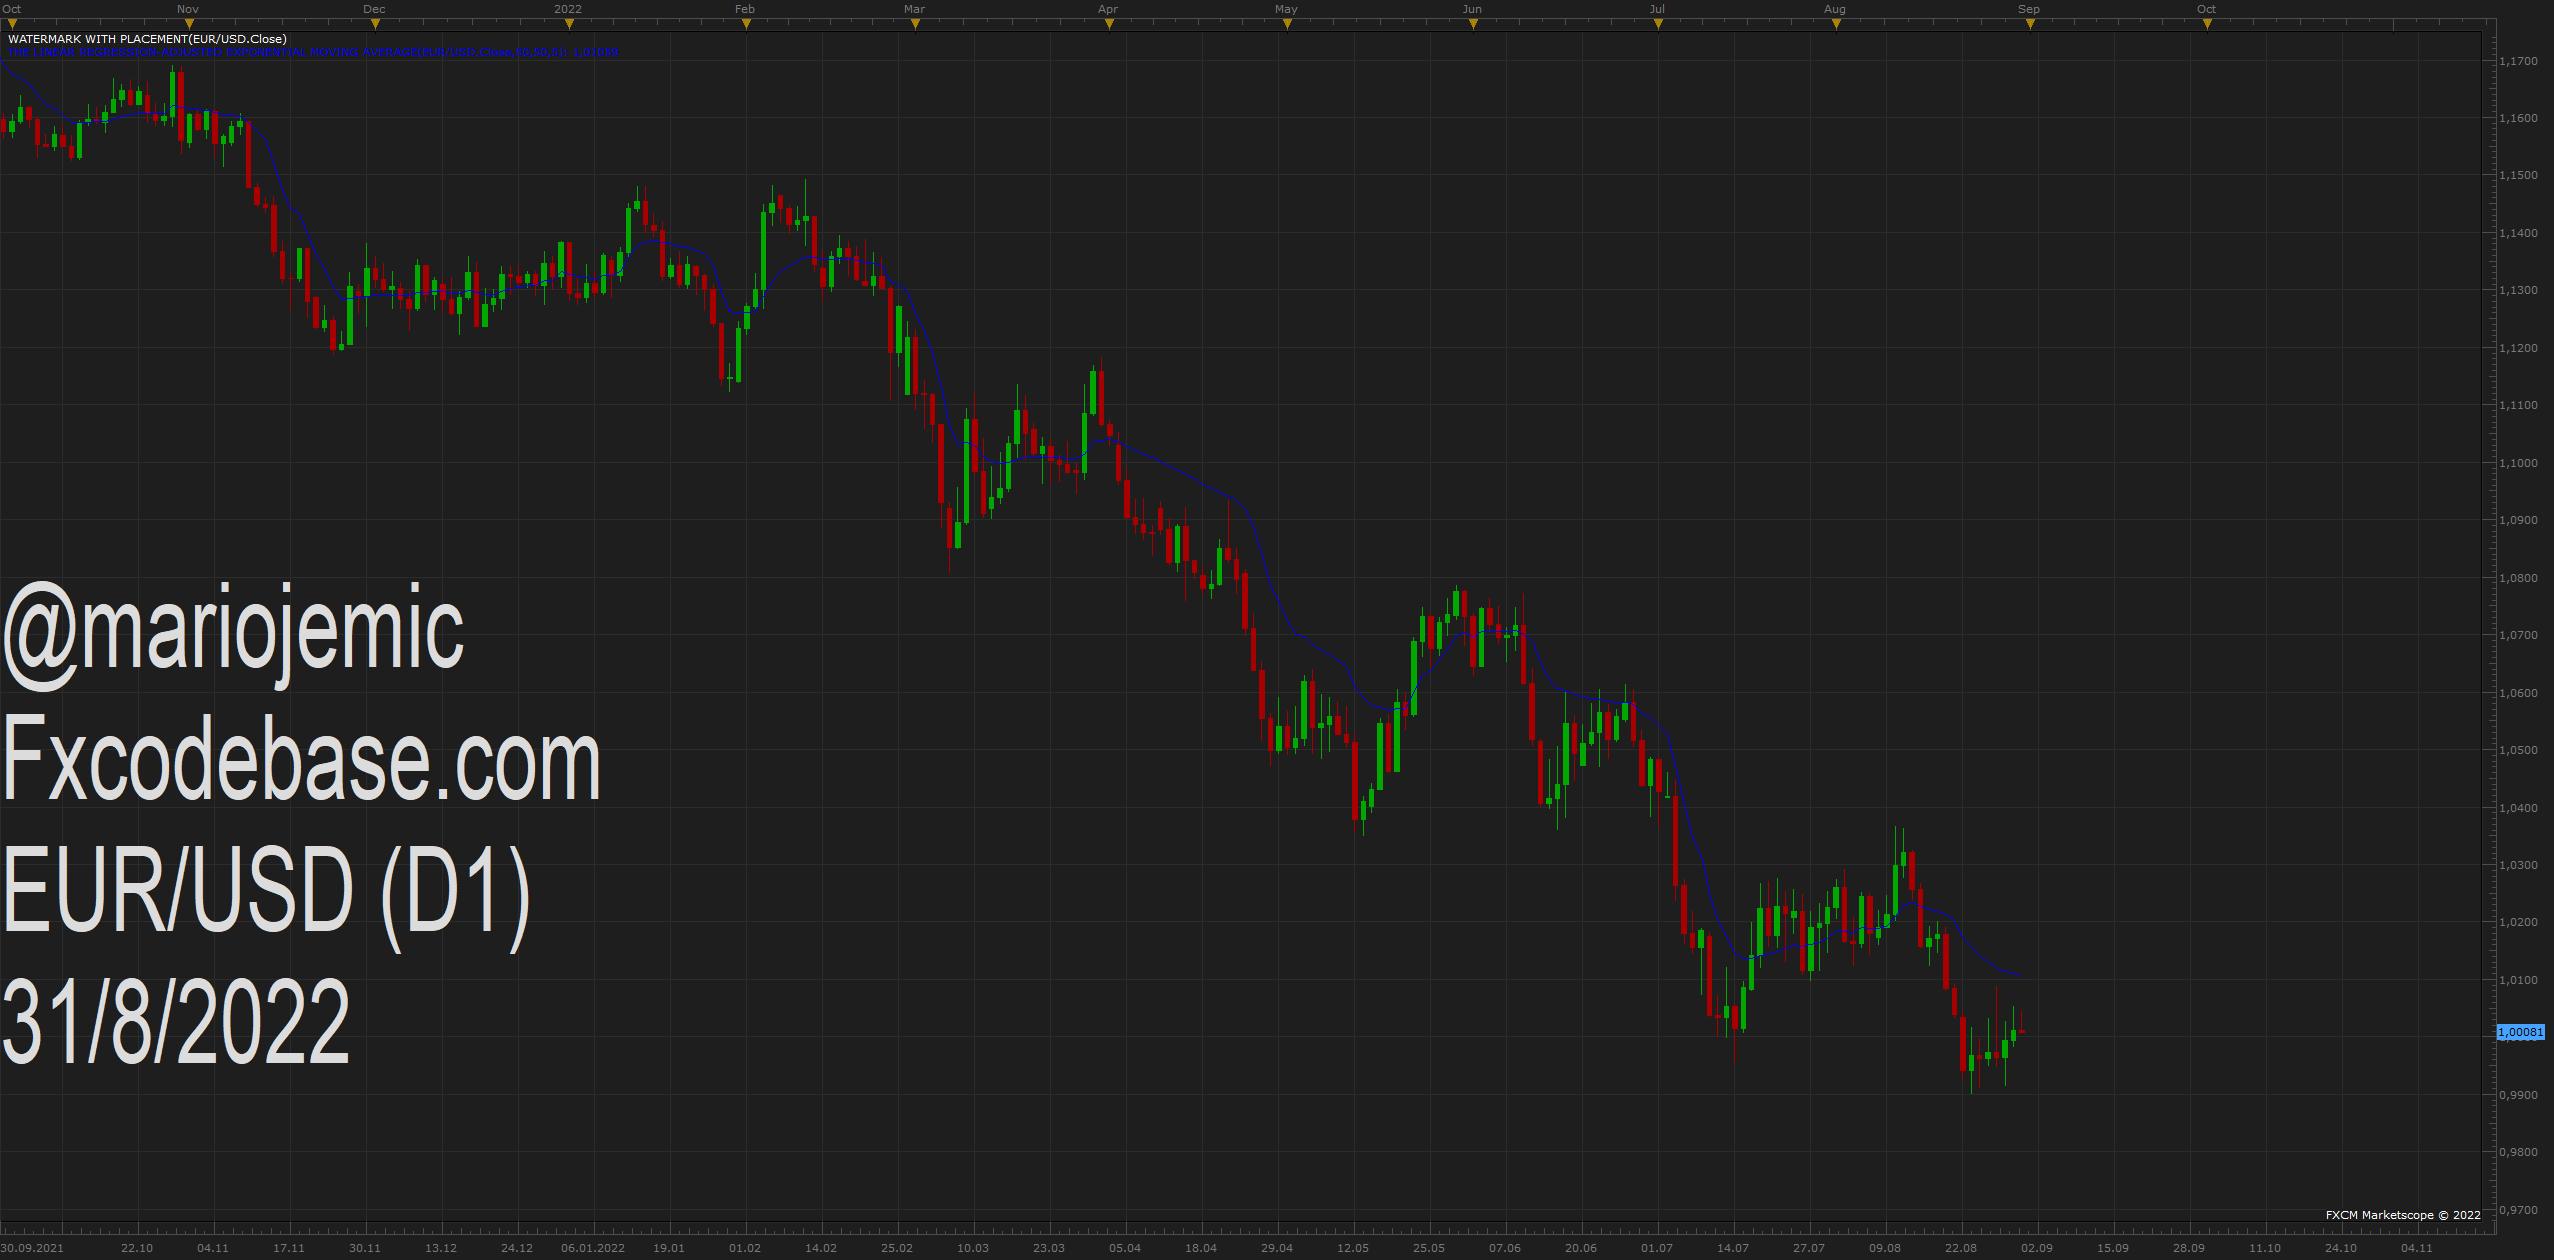This screenshot has width=2554, height=1260.
Task: Click the Feb month marker triangle
Action: point(746,24)
